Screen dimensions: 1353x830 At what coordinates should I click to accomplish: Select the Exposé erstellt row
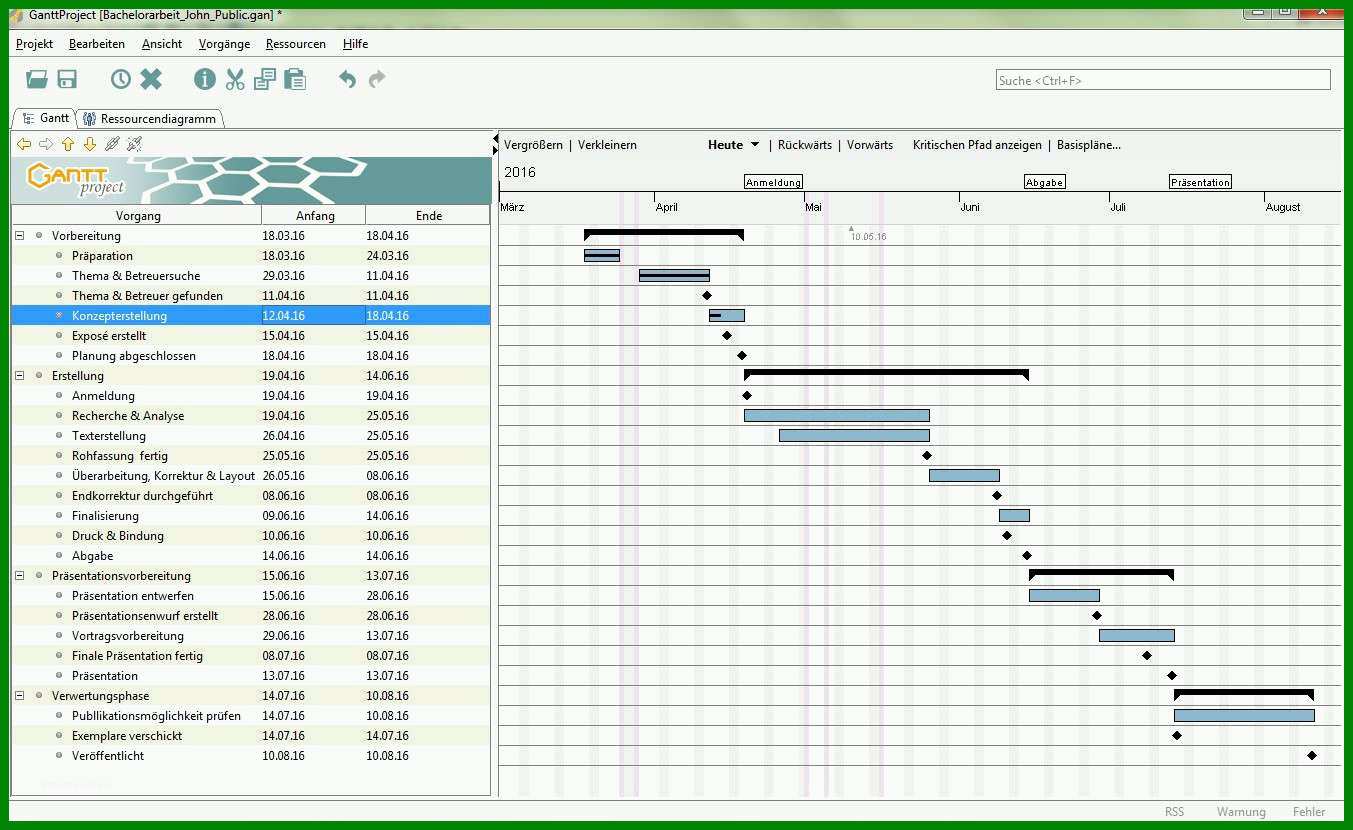(251, 336)
